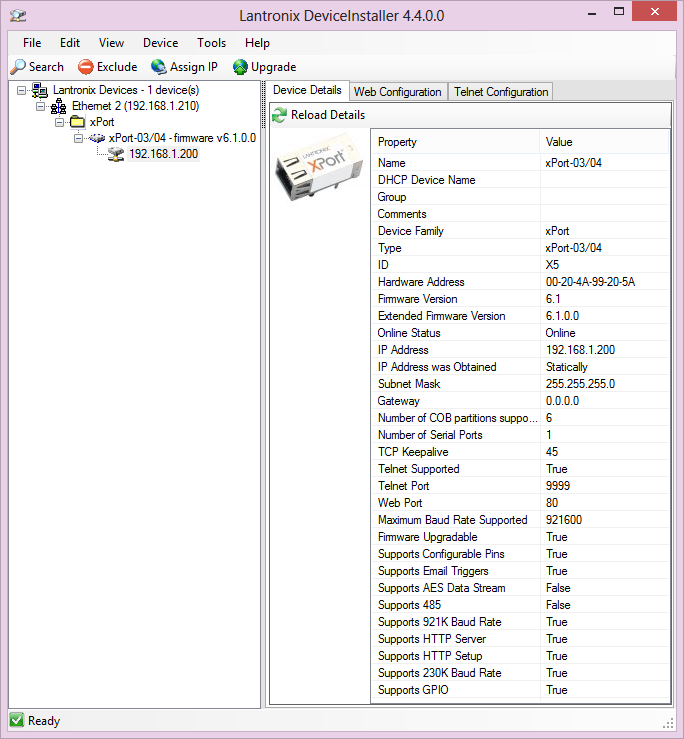Click the 192.168.1.200 device node icon
684x739 pixels.
[116, 154]
